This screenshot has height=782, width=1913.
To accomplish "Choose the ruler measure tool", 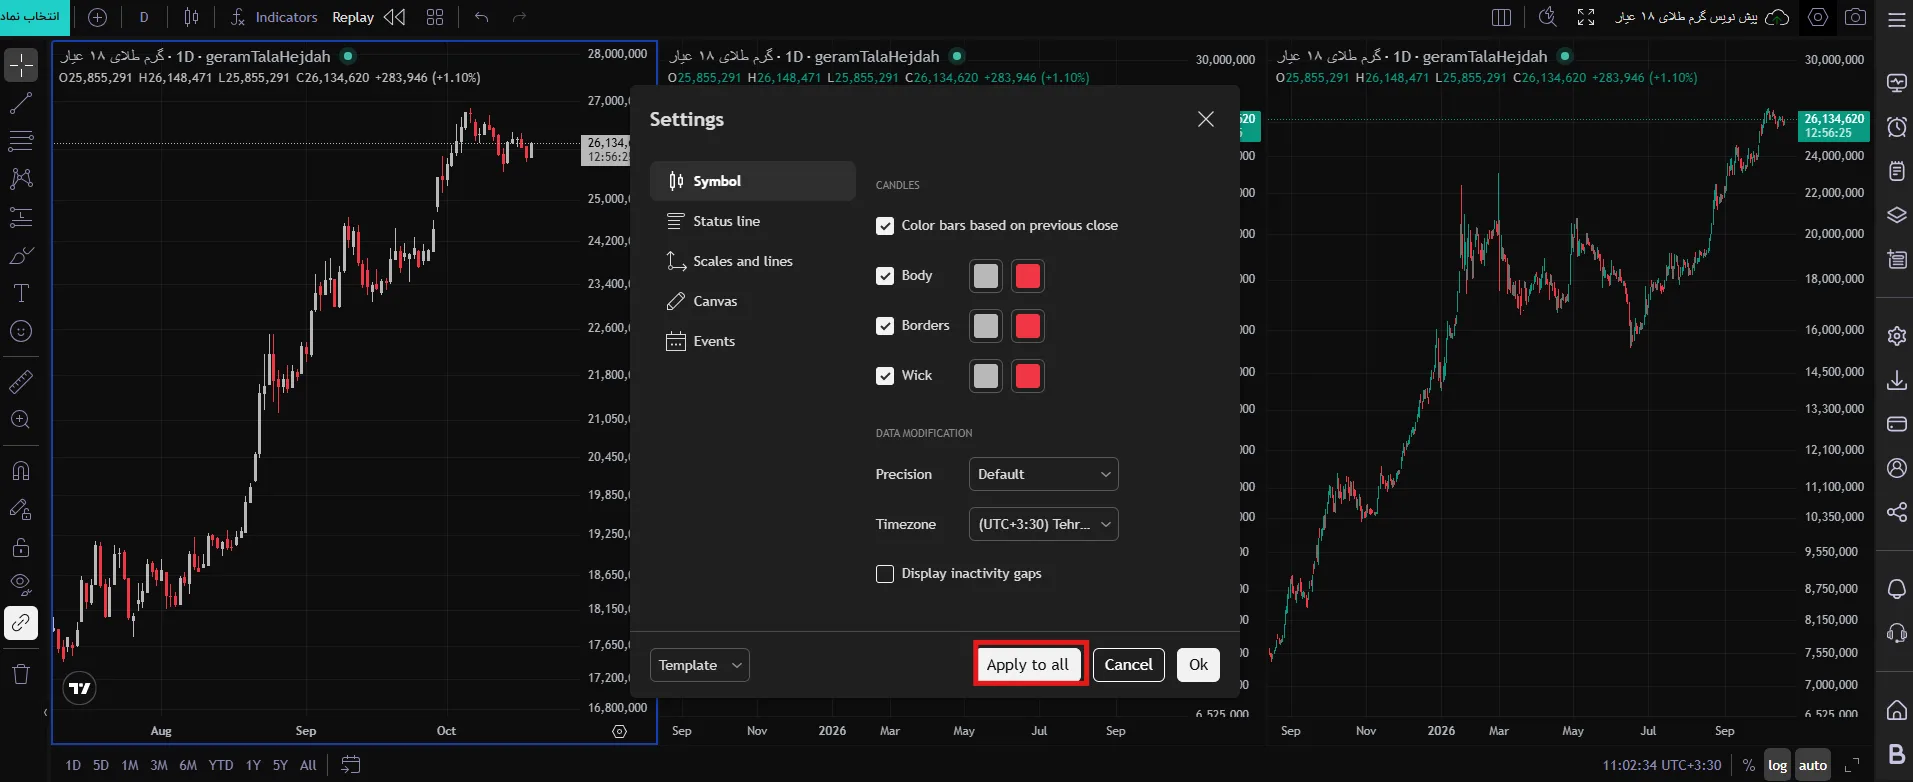I will point(21,381).
